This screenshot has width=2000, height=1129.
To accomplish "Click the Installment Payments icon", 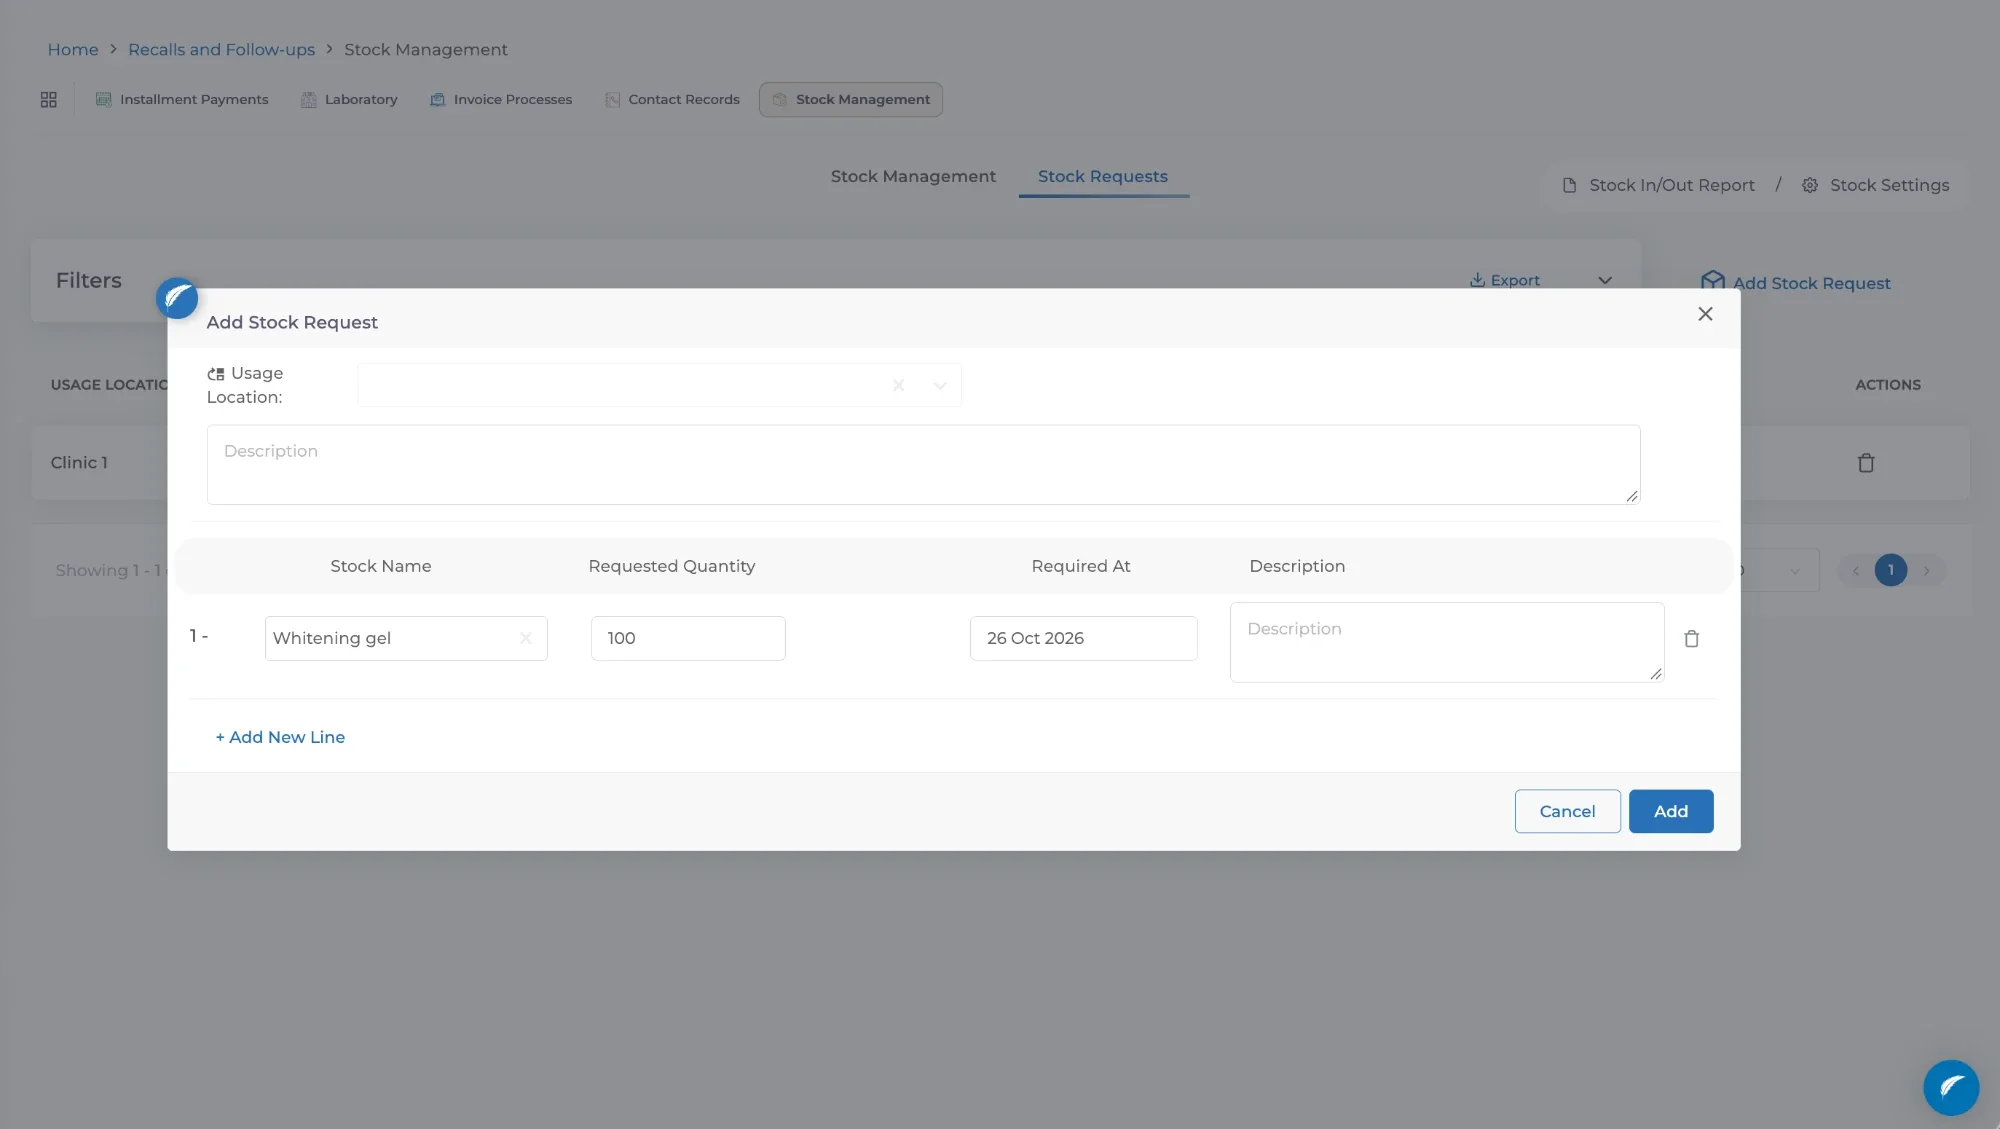I will pyautogui.click(x=103, y=100).
